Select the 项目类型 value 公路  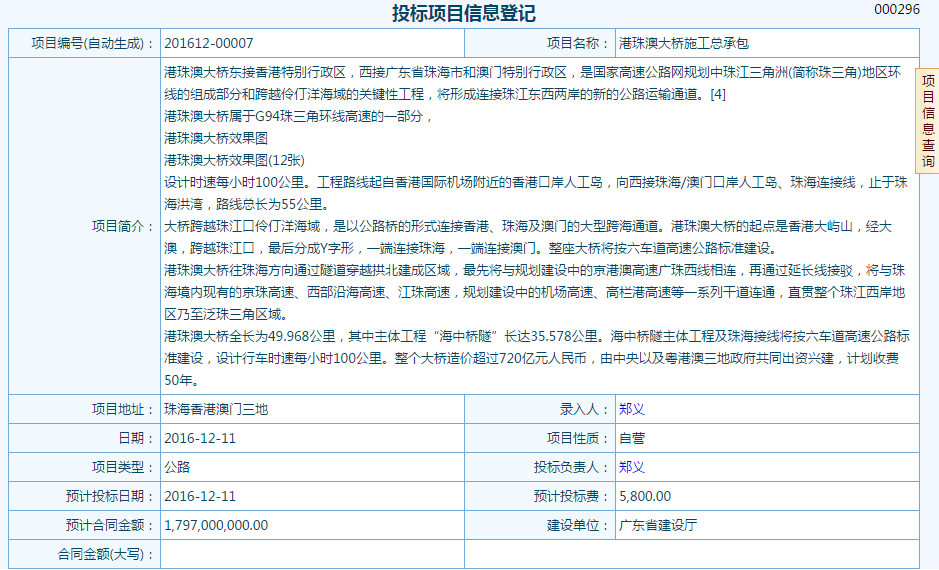coord(177,467)
